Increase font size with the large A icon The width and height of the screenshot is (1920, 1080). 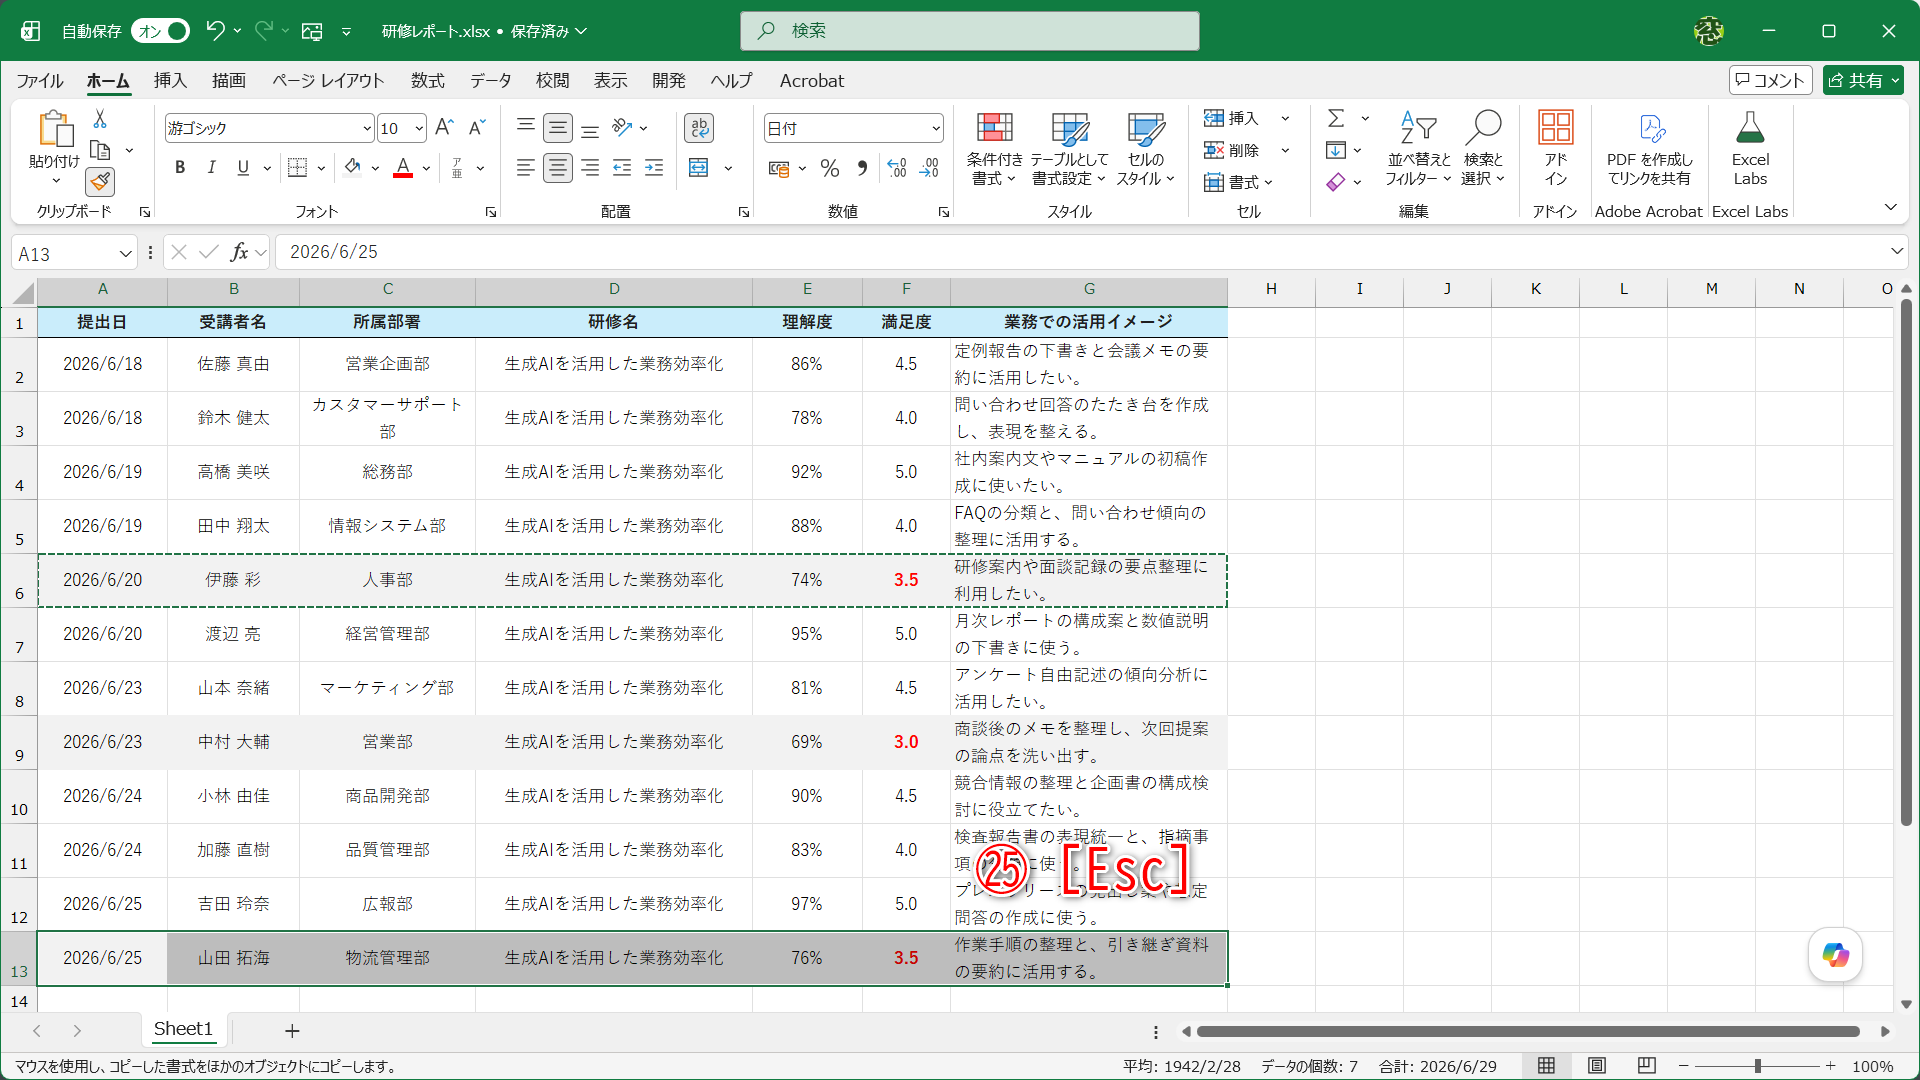click(445, 127)
